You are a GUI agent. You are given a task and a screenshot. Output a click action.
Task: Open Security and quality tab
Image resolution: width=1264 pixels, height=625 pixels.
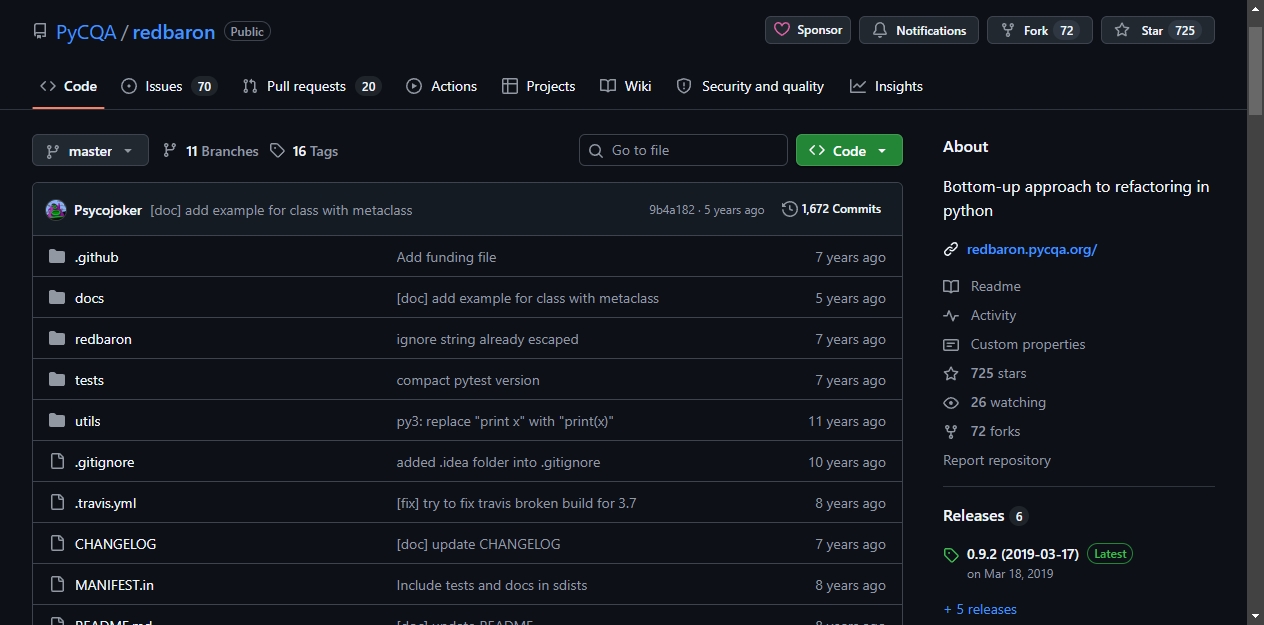coord(750,86)
